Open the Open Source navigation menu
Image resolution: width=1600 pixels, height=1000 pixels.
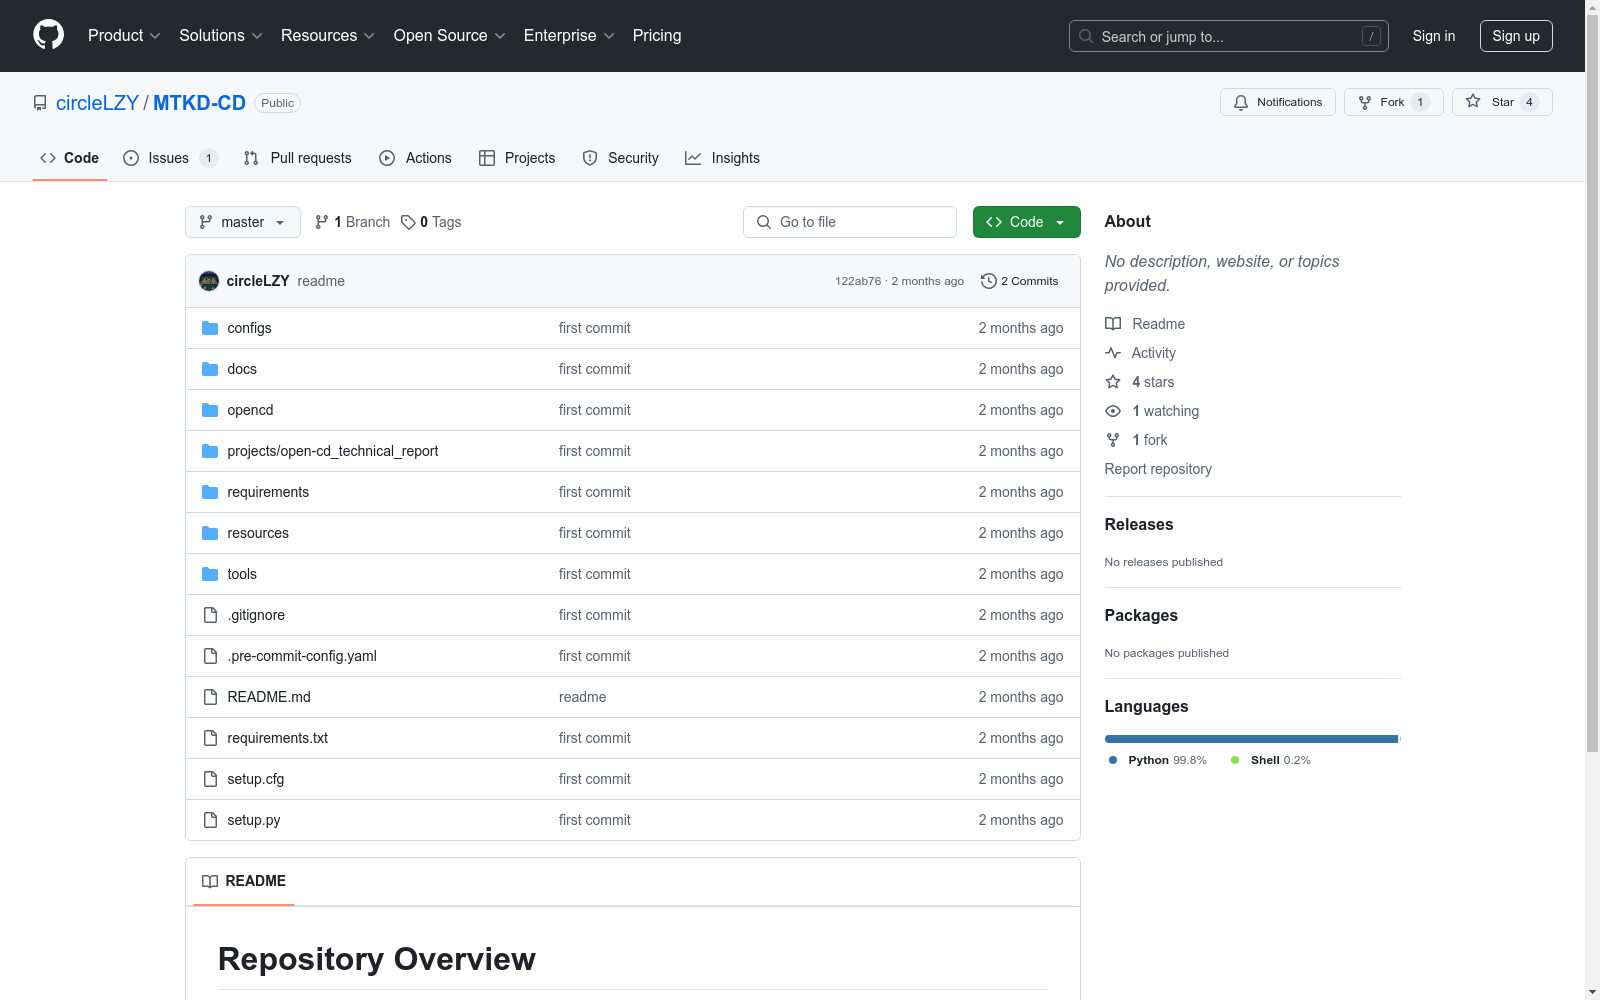tap(449, 36)
